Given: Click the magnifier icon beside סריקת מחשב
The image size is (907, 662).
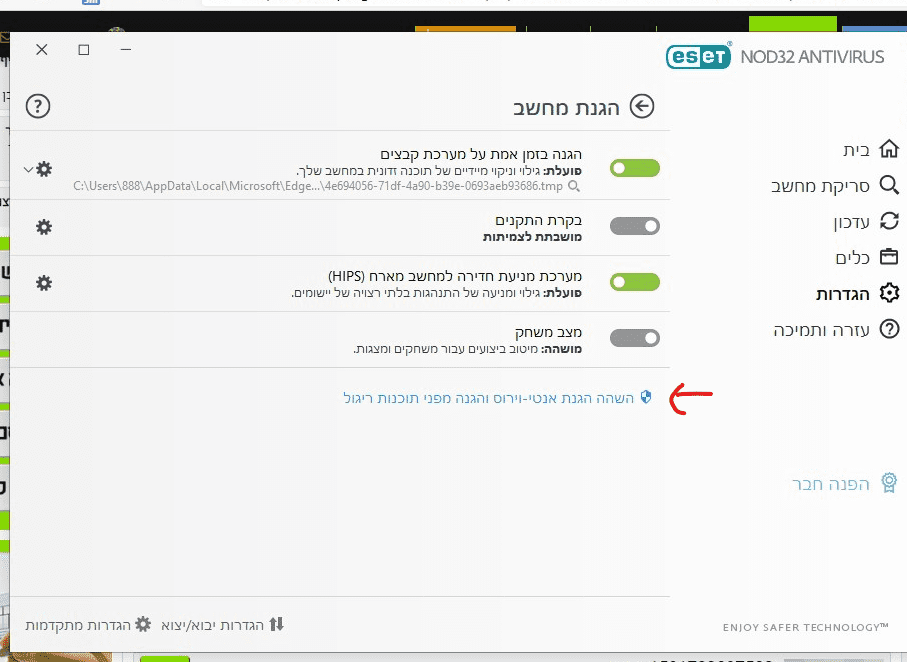Looking at the screenshot, I should (889, 185).
